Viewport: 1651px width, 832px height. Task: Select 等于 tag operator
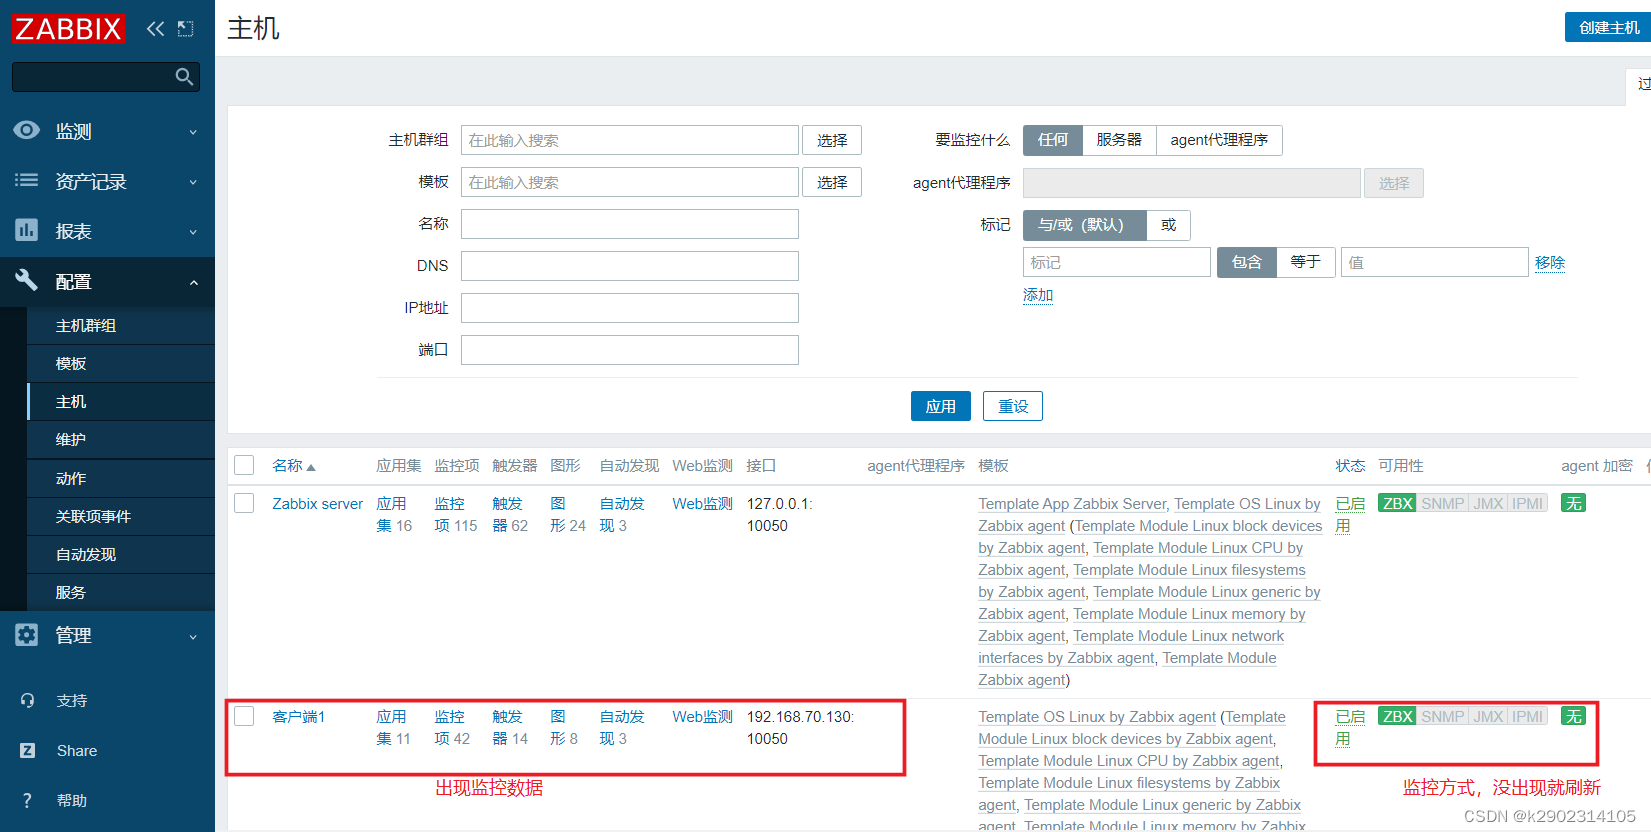pyautogui.click(x=1305, y=262)
